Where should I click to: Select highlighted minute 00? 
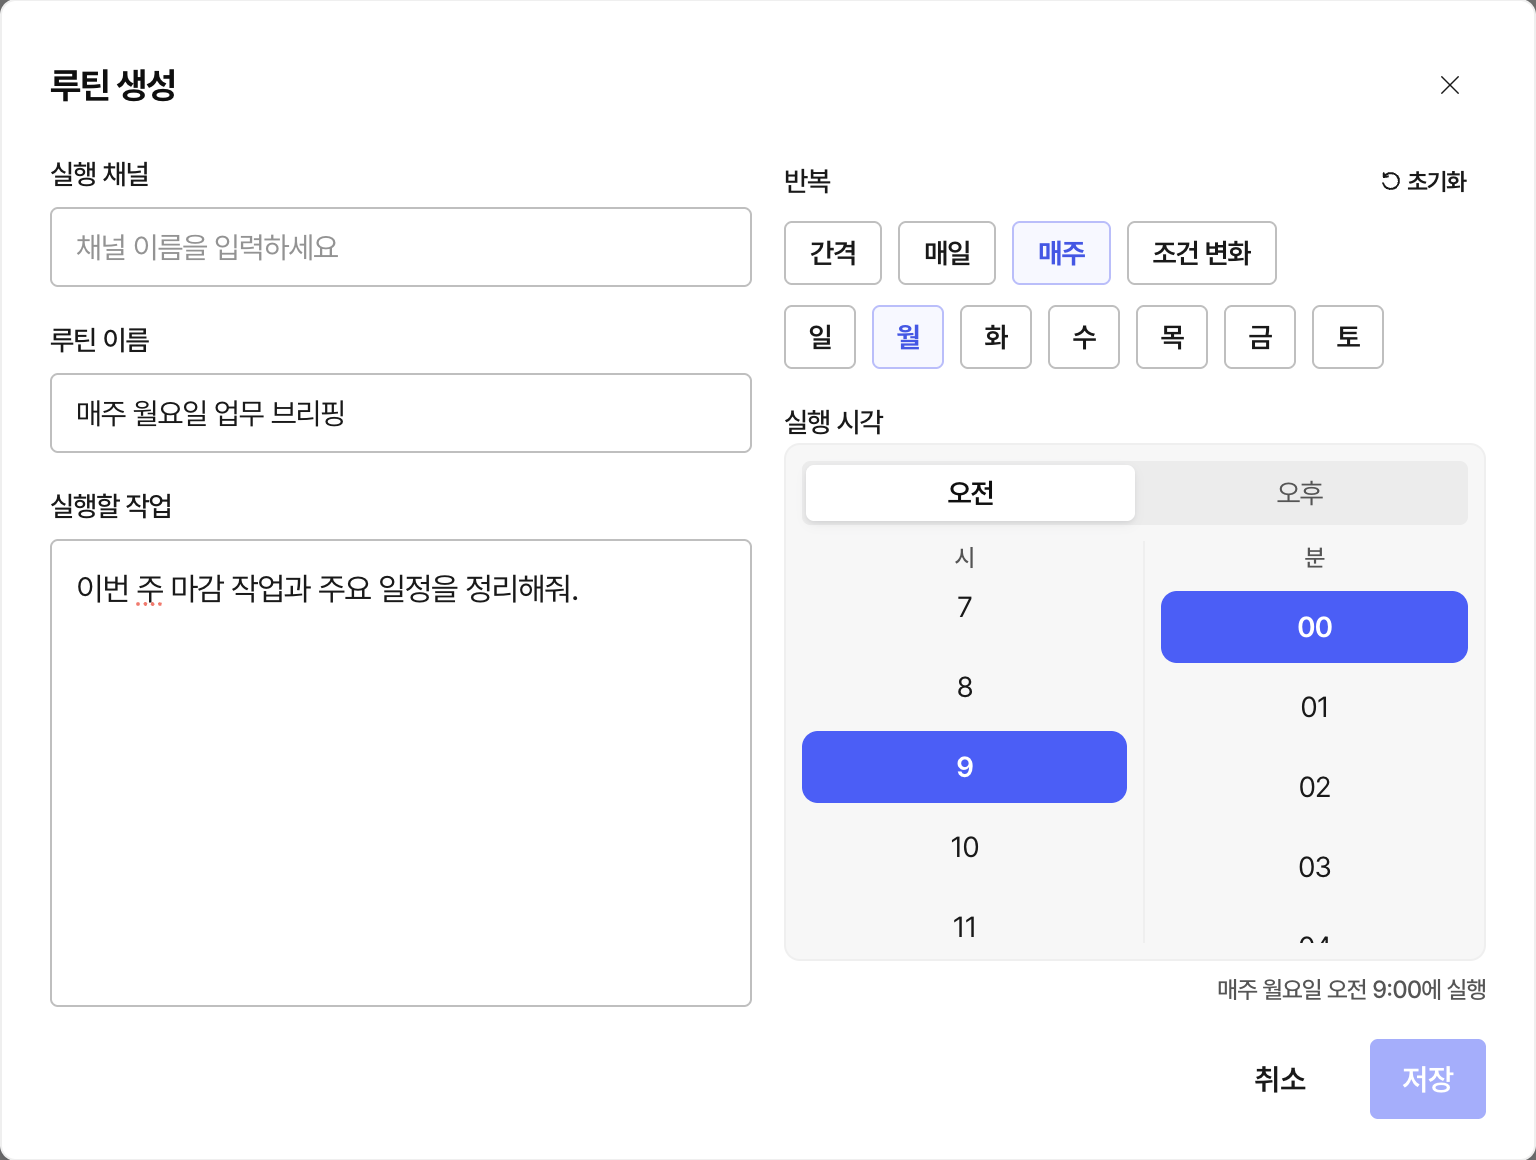coord(1314,627)
